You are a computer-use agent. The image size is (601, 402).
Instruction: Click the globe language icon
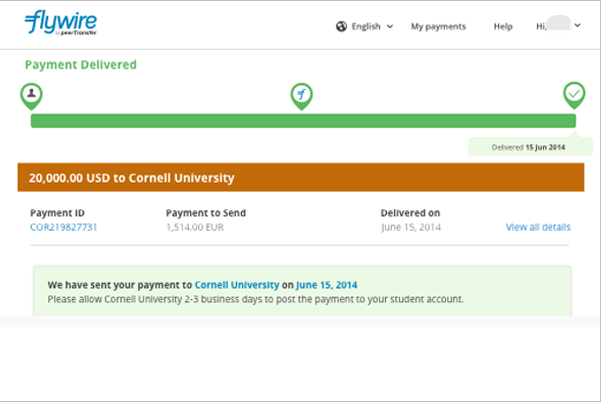341,26
